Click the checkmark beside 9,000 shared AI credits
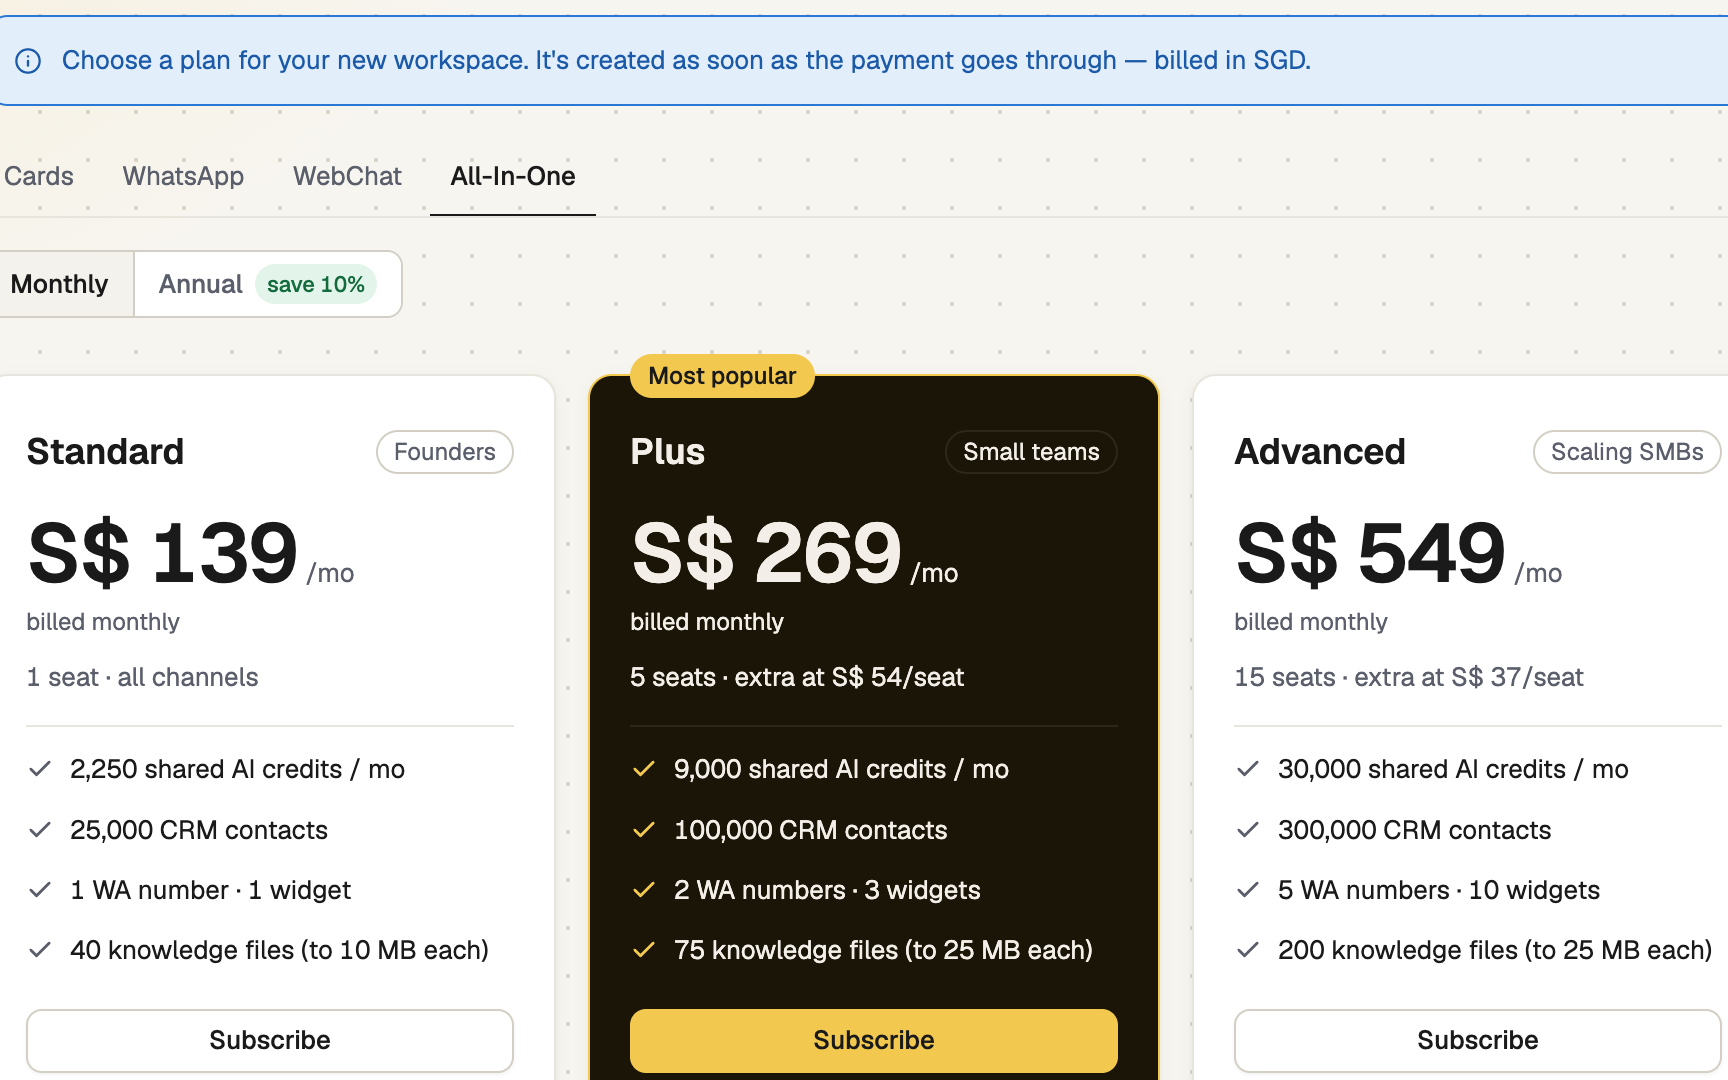 coord(644,769)
